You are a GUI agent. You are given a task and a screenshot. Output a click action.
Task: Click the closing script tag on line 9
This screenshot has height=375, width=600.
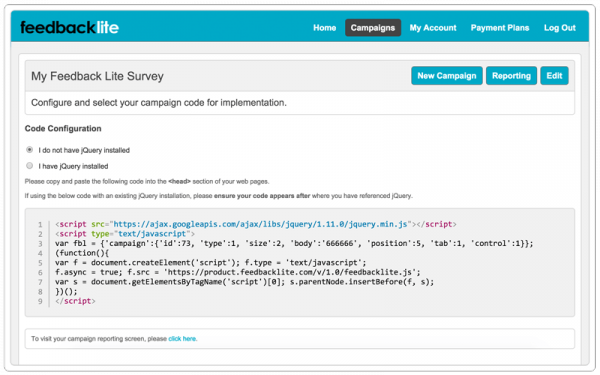(x=75, y=301)
